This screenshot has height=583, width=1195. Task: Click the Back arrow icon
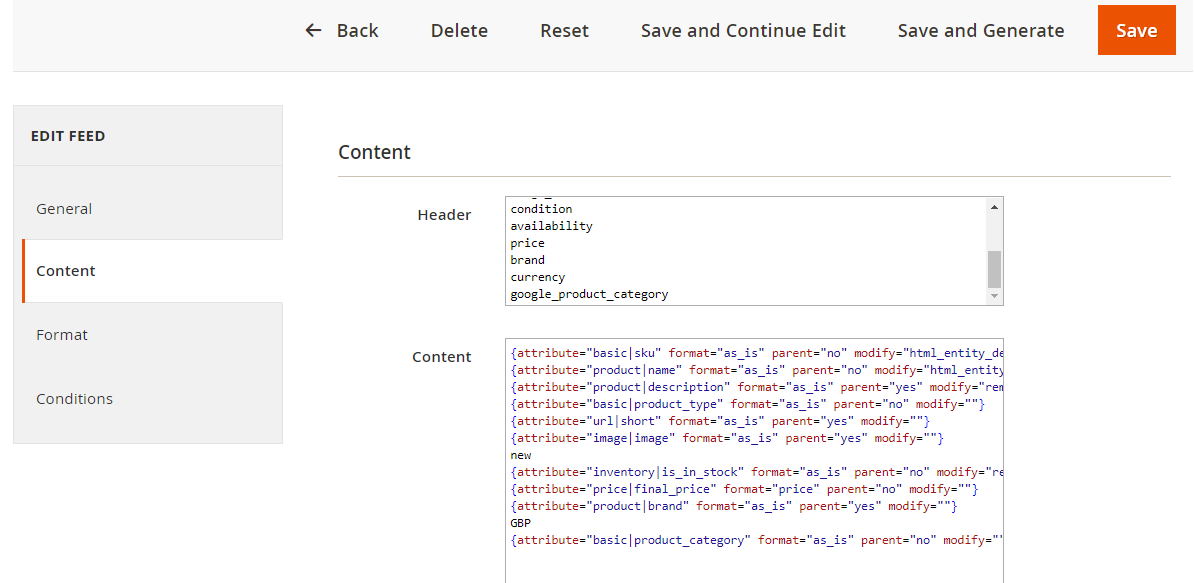(x=314, y=31)
